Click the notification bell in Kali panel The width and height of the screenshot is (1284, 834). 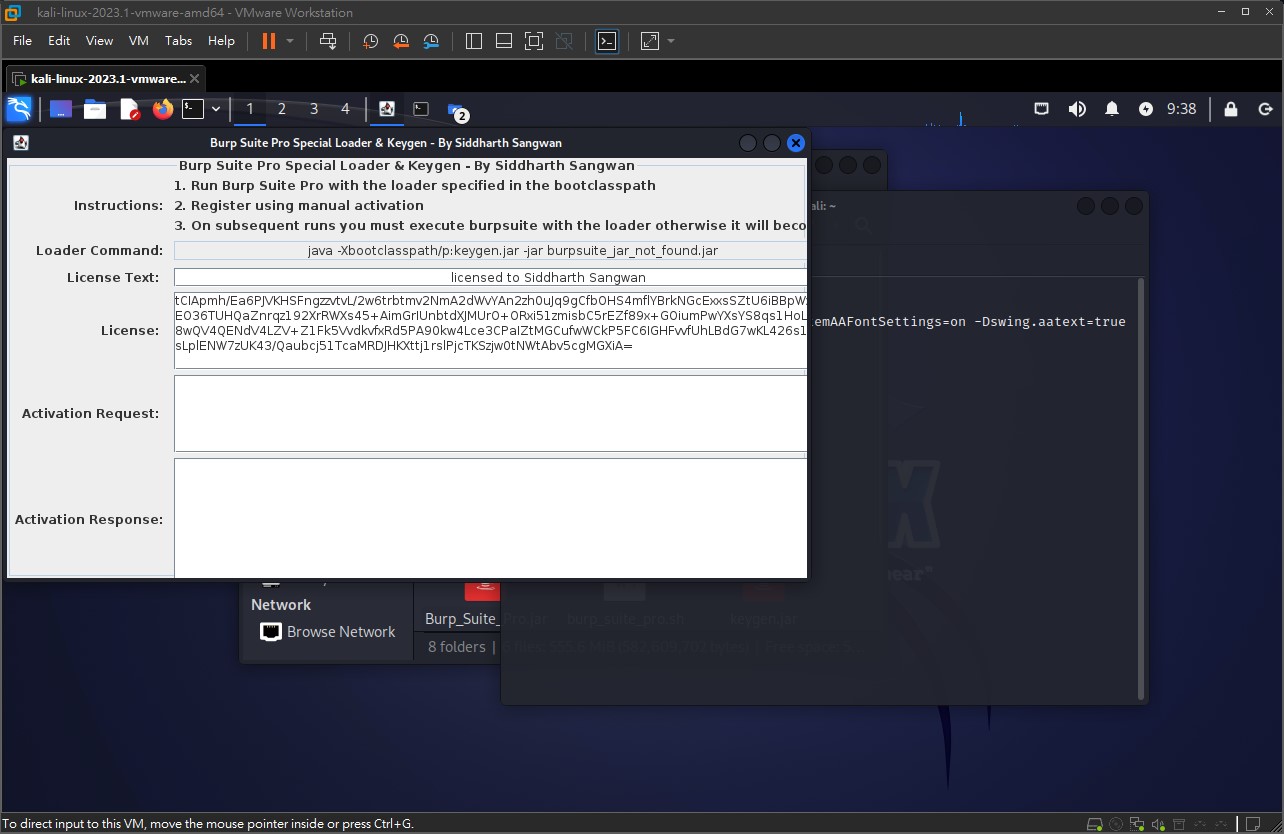click(1111, 109)
